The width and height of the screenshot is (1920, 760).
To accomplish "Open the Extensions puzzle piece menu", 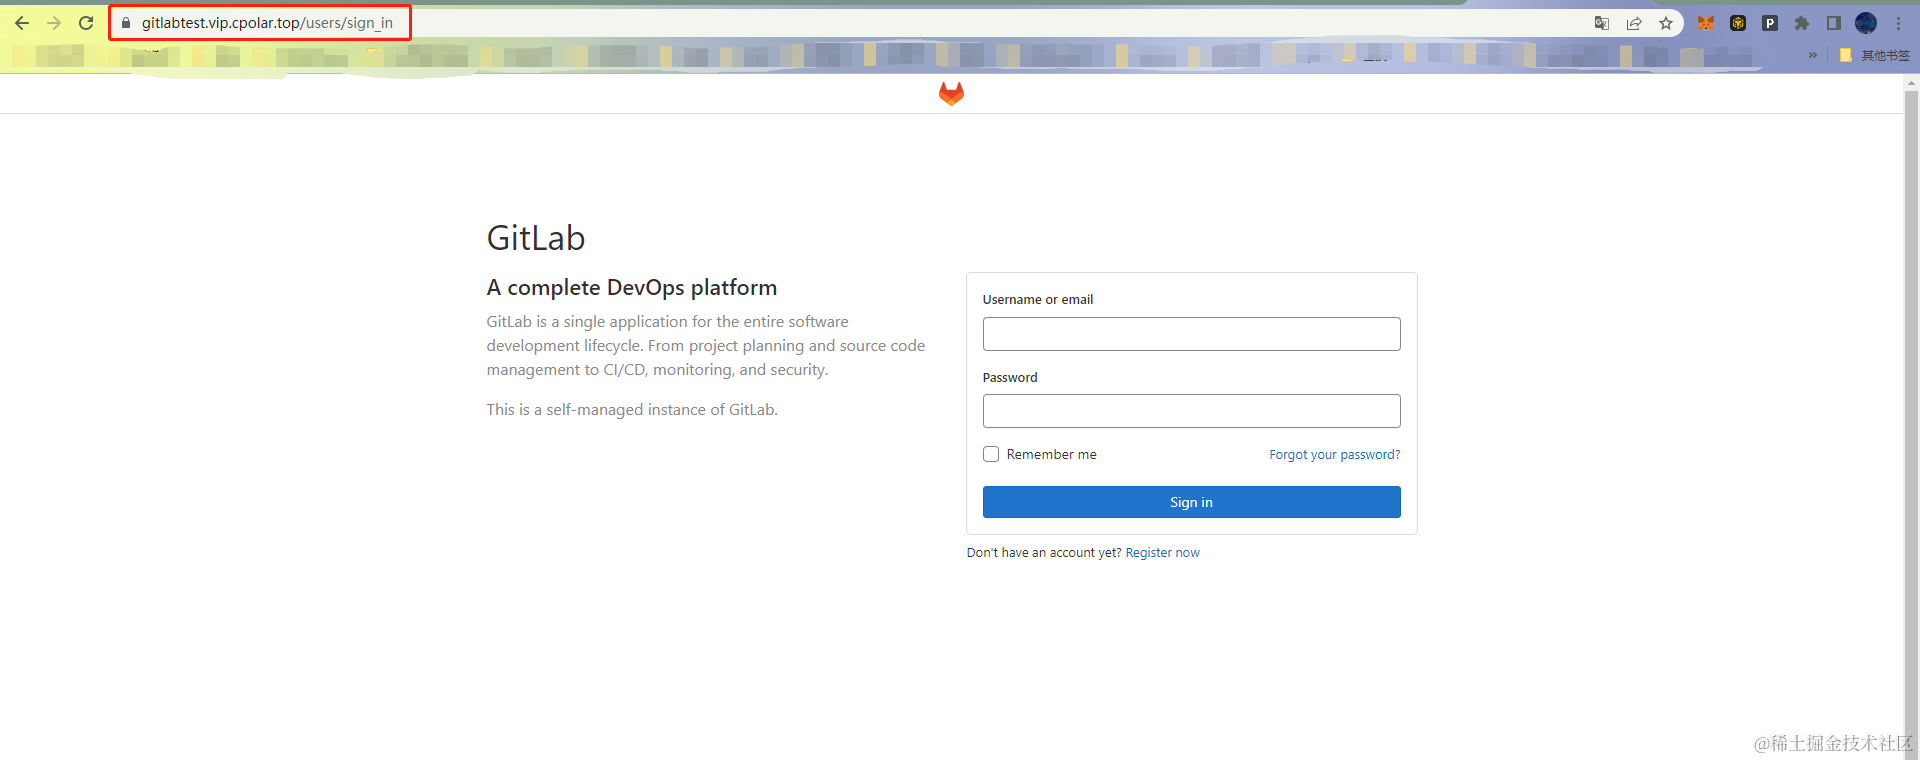I will pos(1802,23).
